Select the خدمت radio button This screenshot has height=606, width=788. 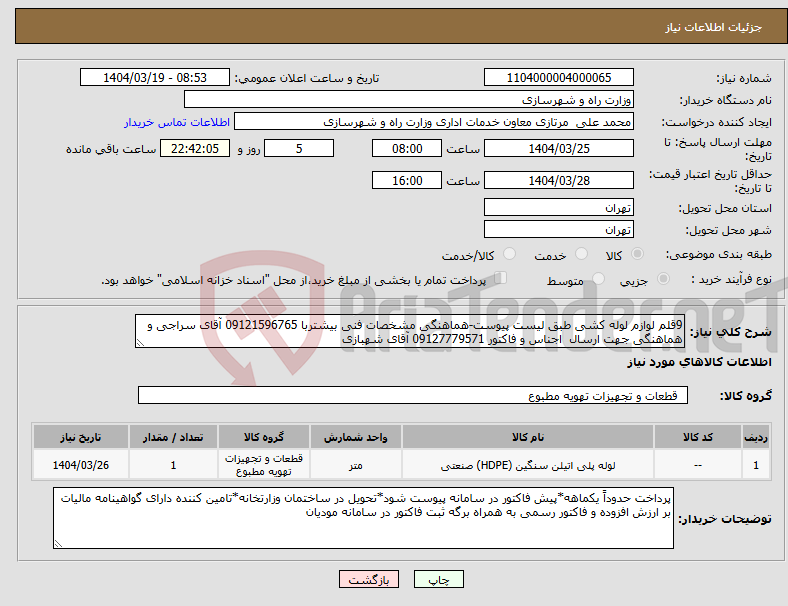point(581,254)
